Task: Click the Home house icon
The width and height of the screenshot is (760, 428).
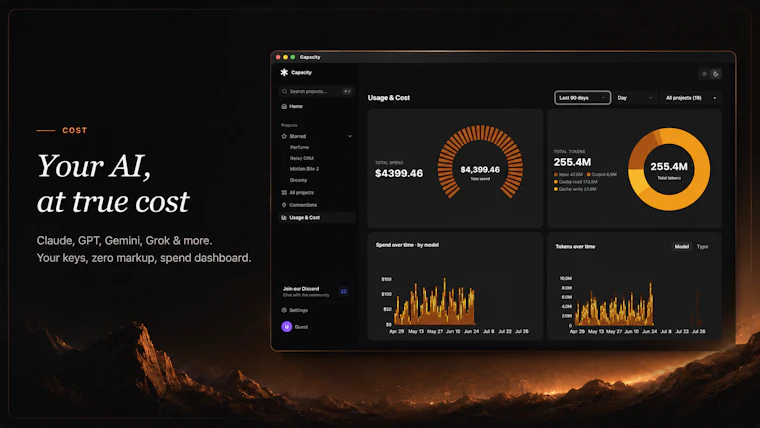Action: coord(284,106)
